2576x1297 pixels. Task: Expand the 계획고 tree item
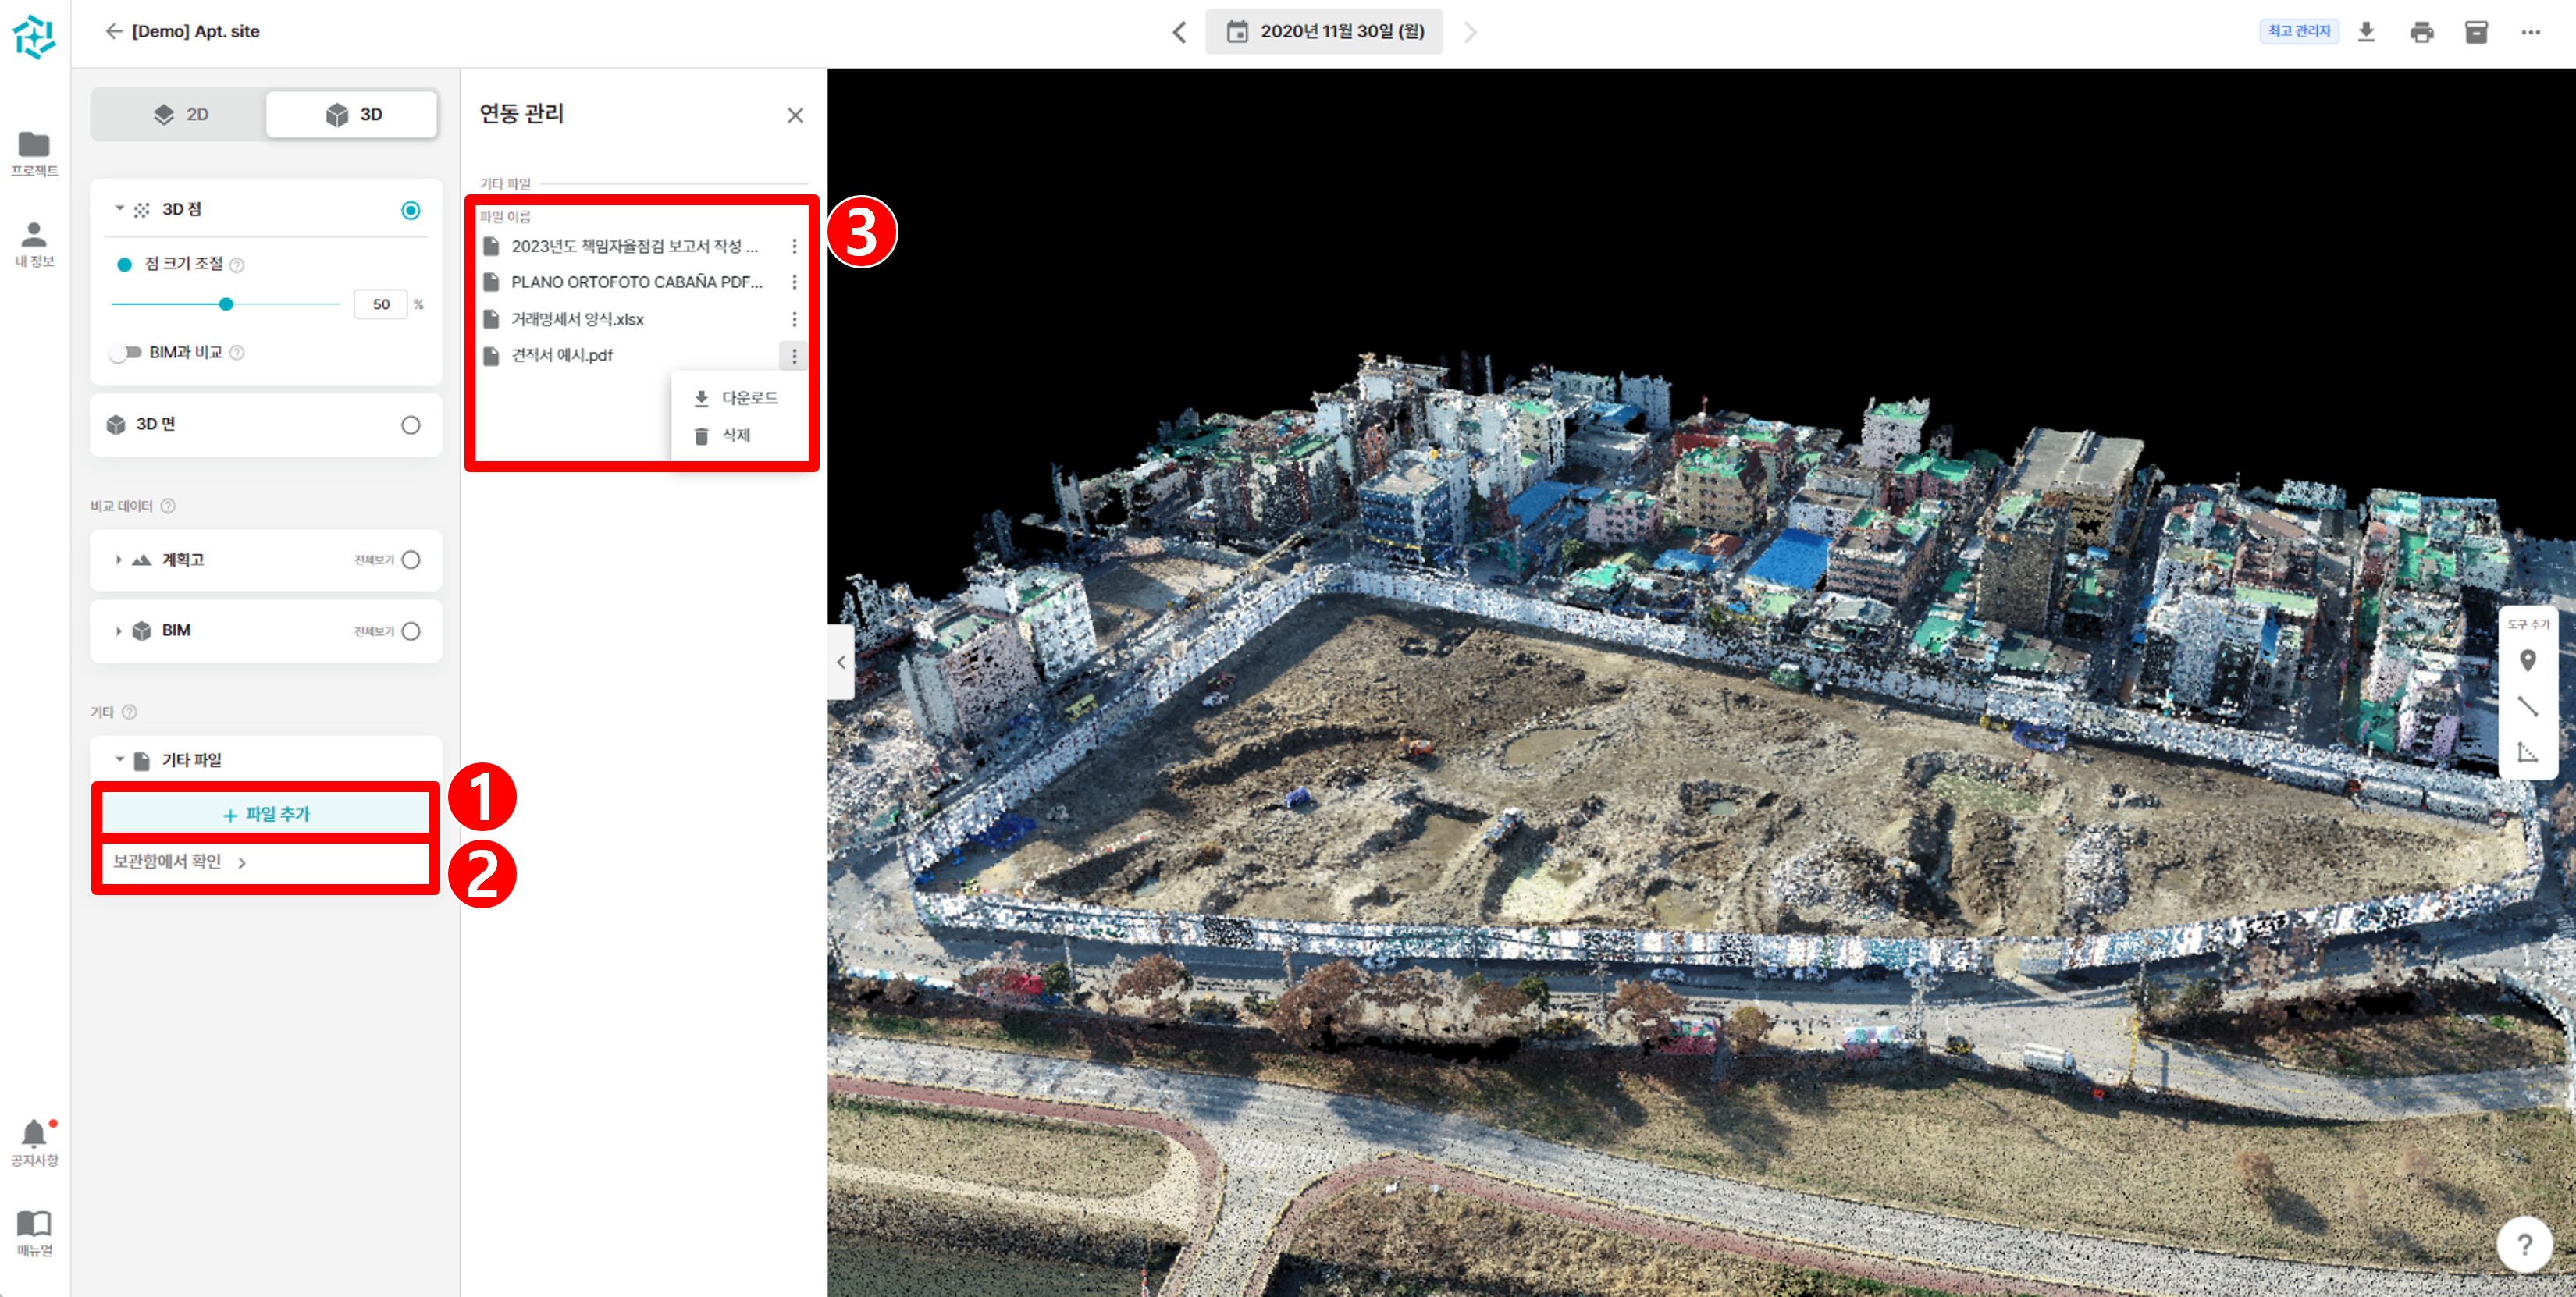[x=118, y=560]
